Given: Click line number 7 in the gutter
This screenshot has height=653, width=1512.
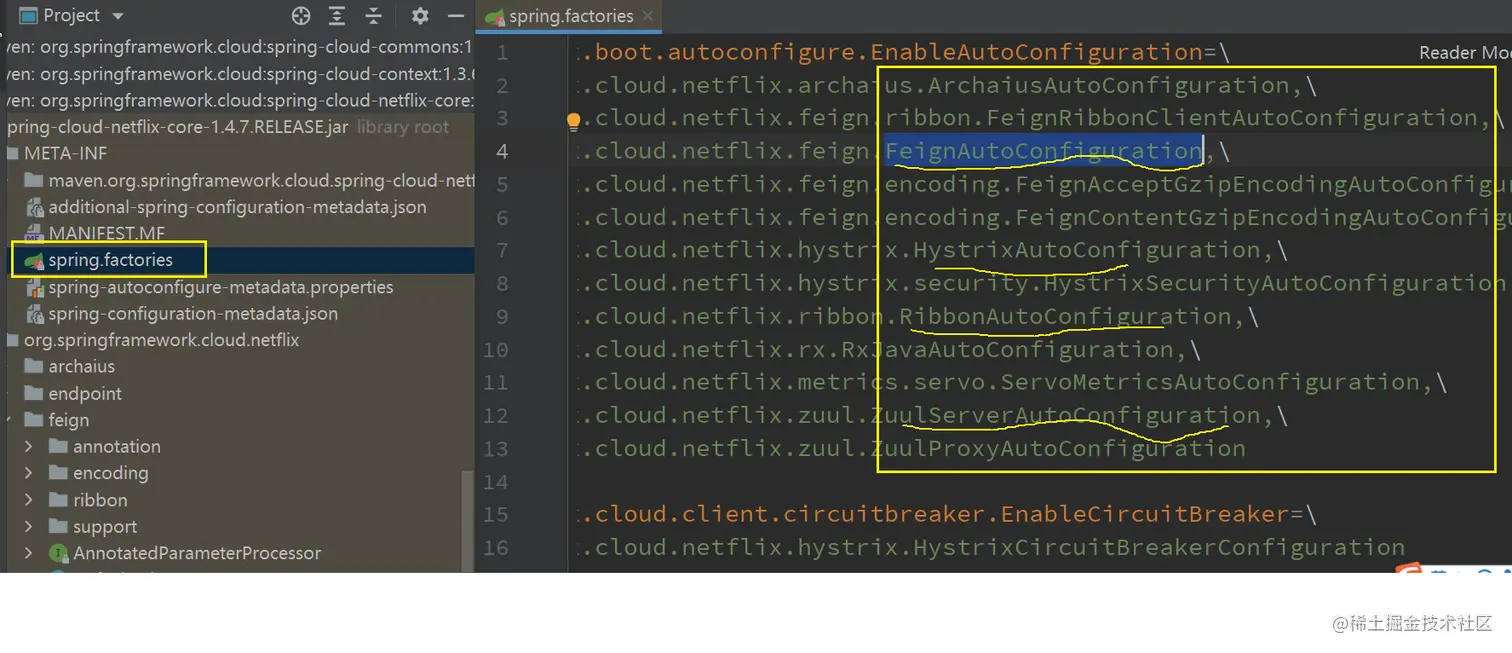Looking at the screenshot, I should coord(501,250).
